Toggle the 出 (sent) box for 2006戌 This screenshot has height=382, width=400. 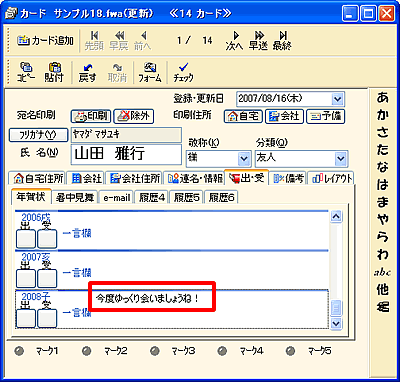[26, 238]
